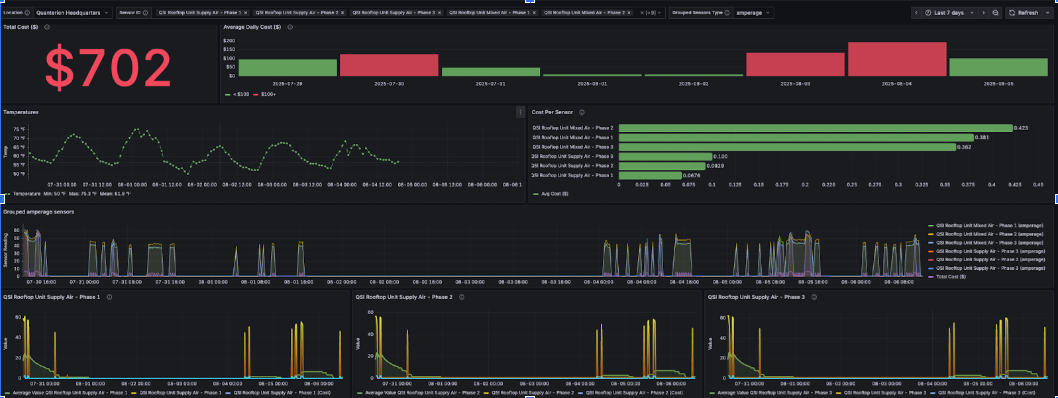Screen dimensions: 1058x398
Task: Clear all selected Sensor ID values
Action: [x=642, y=13]
